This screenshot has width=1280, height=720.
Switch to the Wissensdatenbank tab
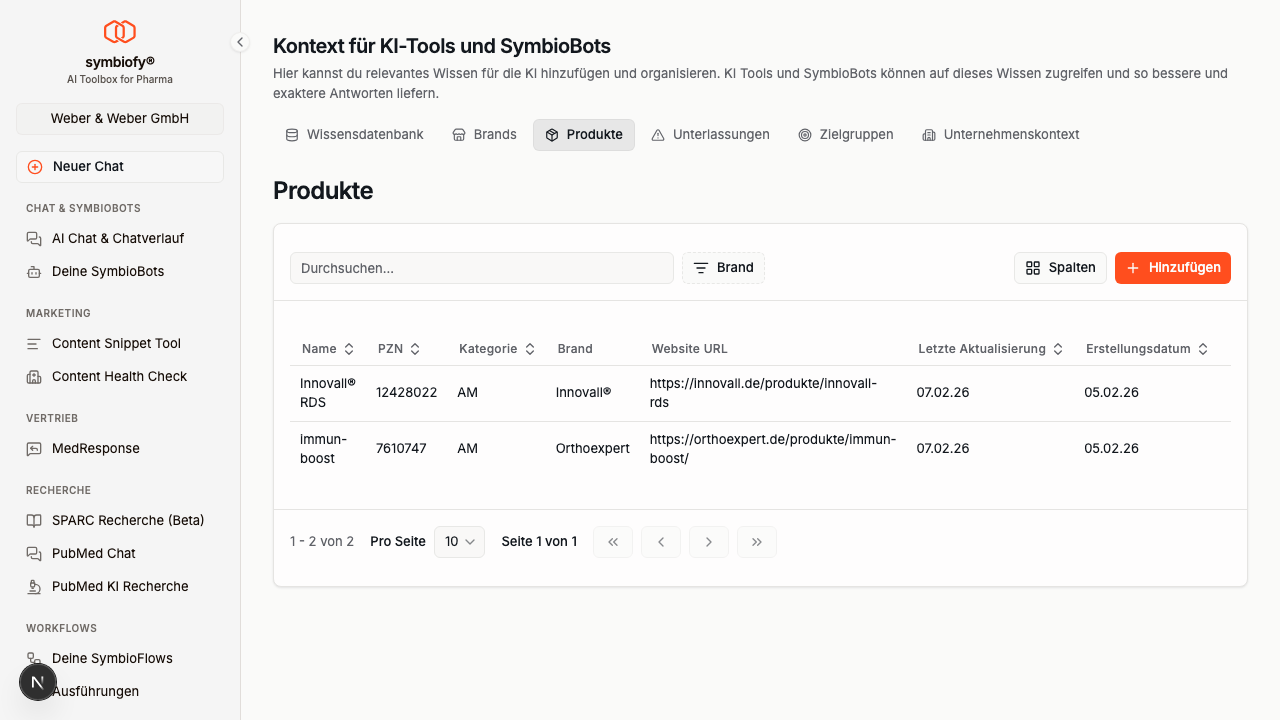pos(355,135)
